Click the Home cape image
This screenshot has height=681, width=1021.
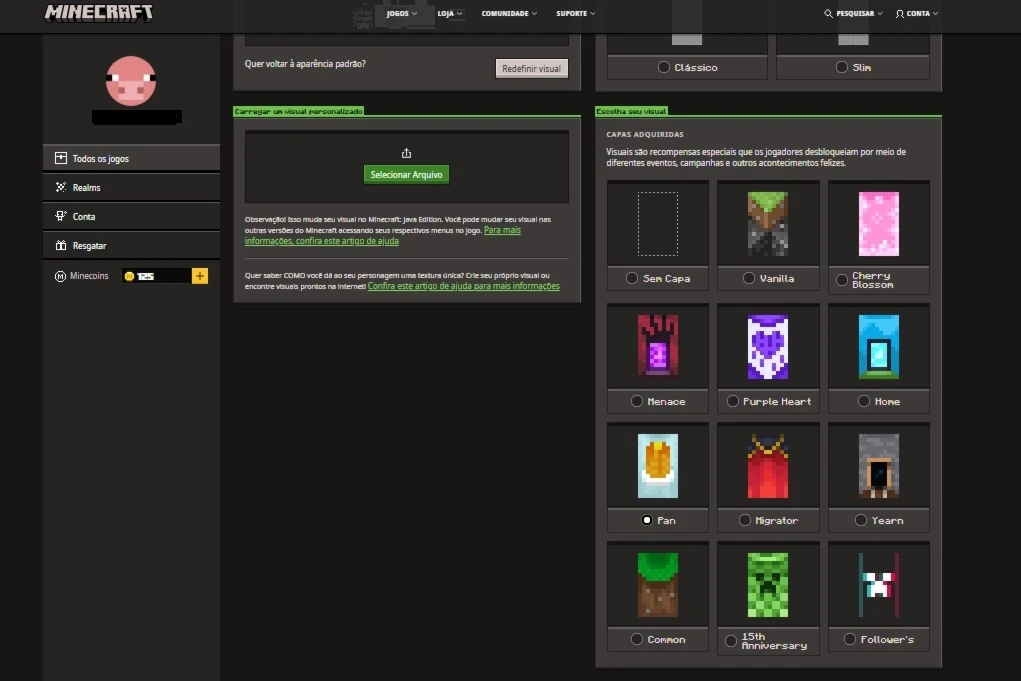[878, 346]
